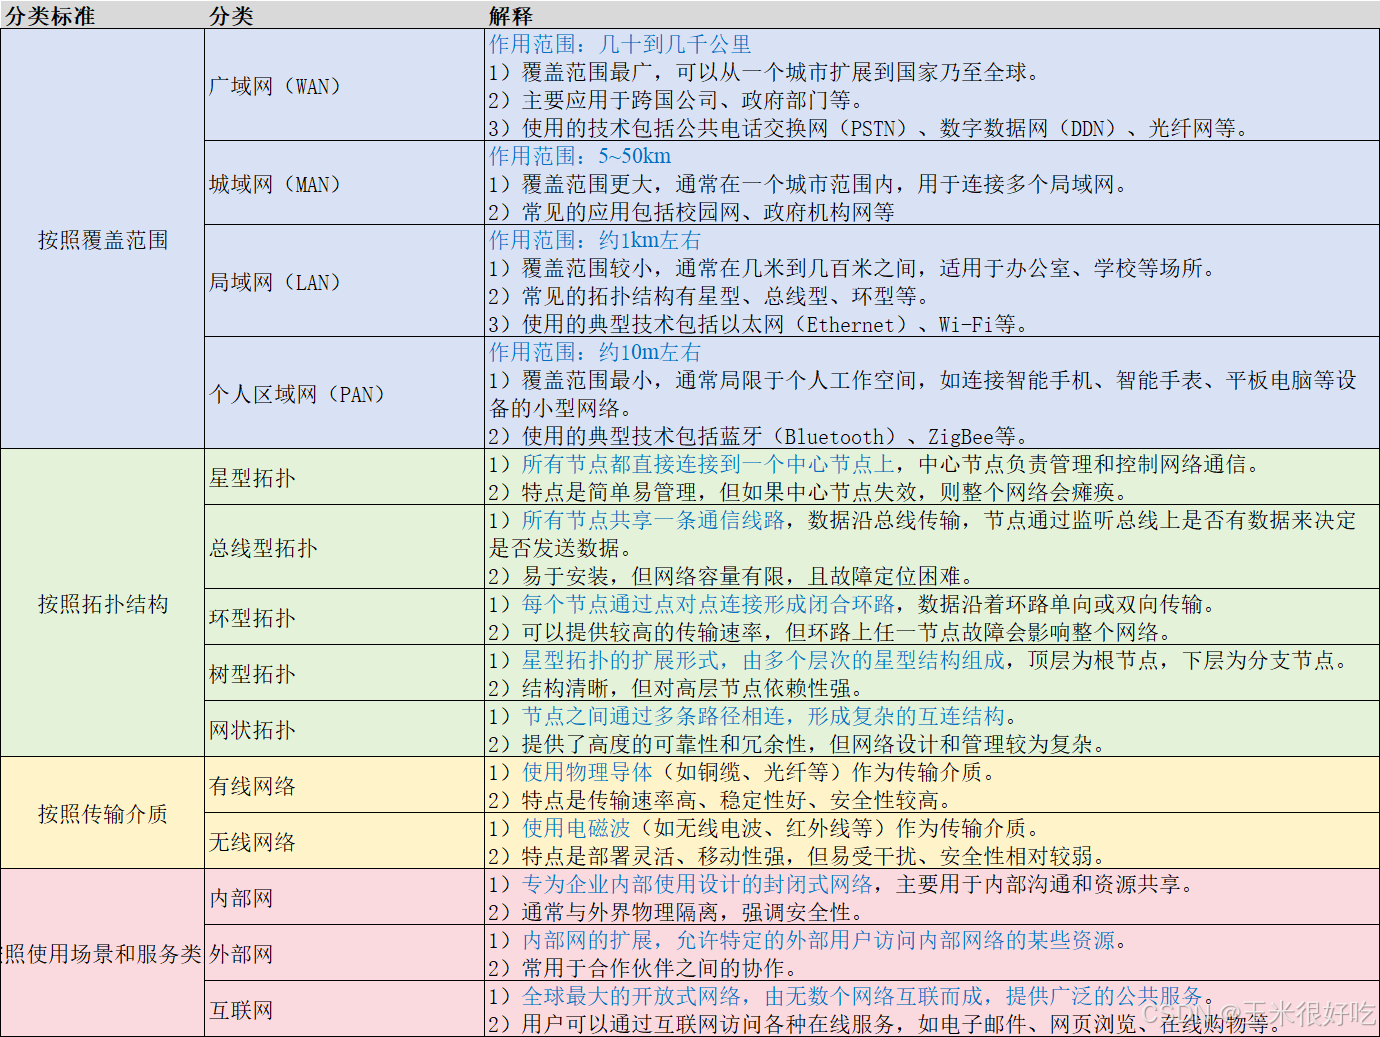Select the cell '按照覆盖范围'
The image size is (1380, 1037).
102,239
